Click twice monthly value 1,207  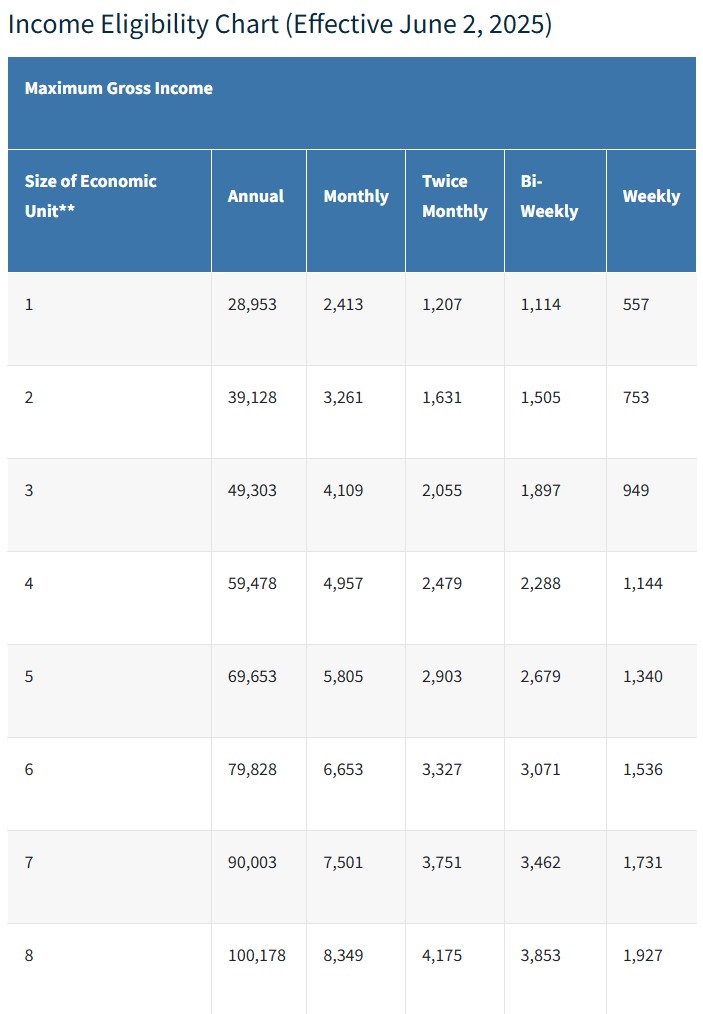[442, 304]
